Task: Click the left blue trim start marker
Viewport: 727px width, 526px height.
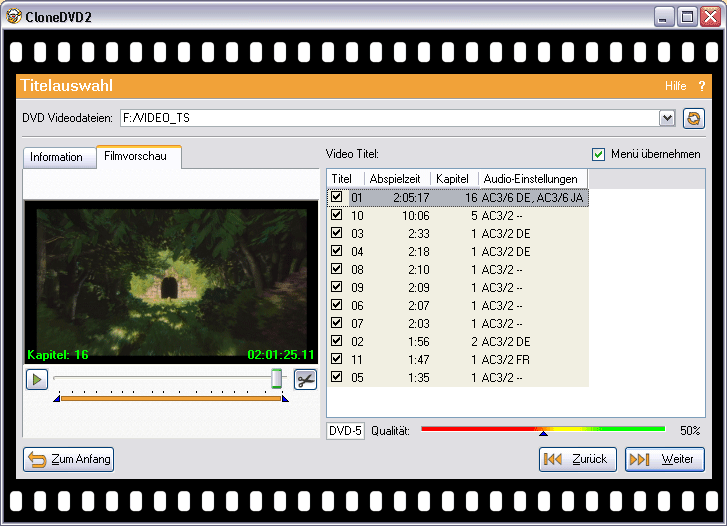Action: (57, 398)
